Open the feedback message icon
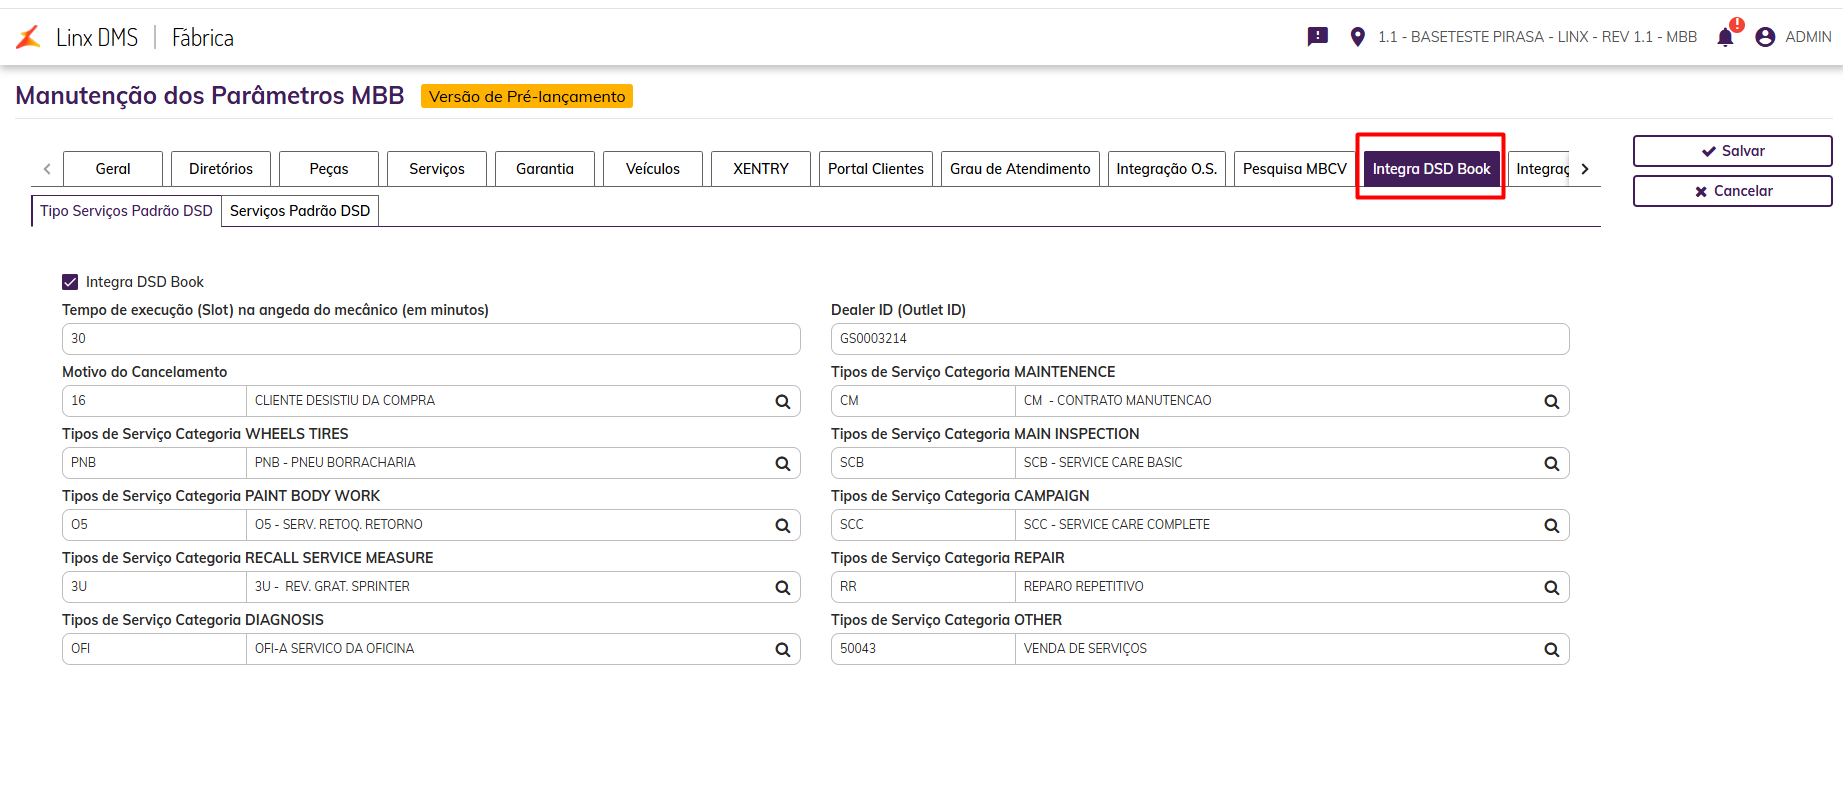 [1318, 37]
